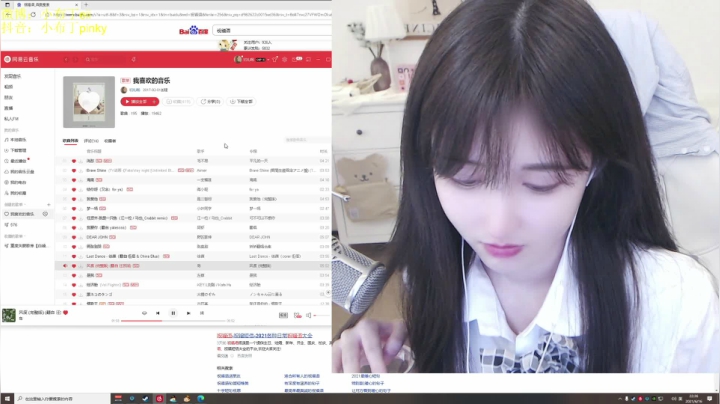
Task: Open 私人FM in sidebar
Action: 11,119
